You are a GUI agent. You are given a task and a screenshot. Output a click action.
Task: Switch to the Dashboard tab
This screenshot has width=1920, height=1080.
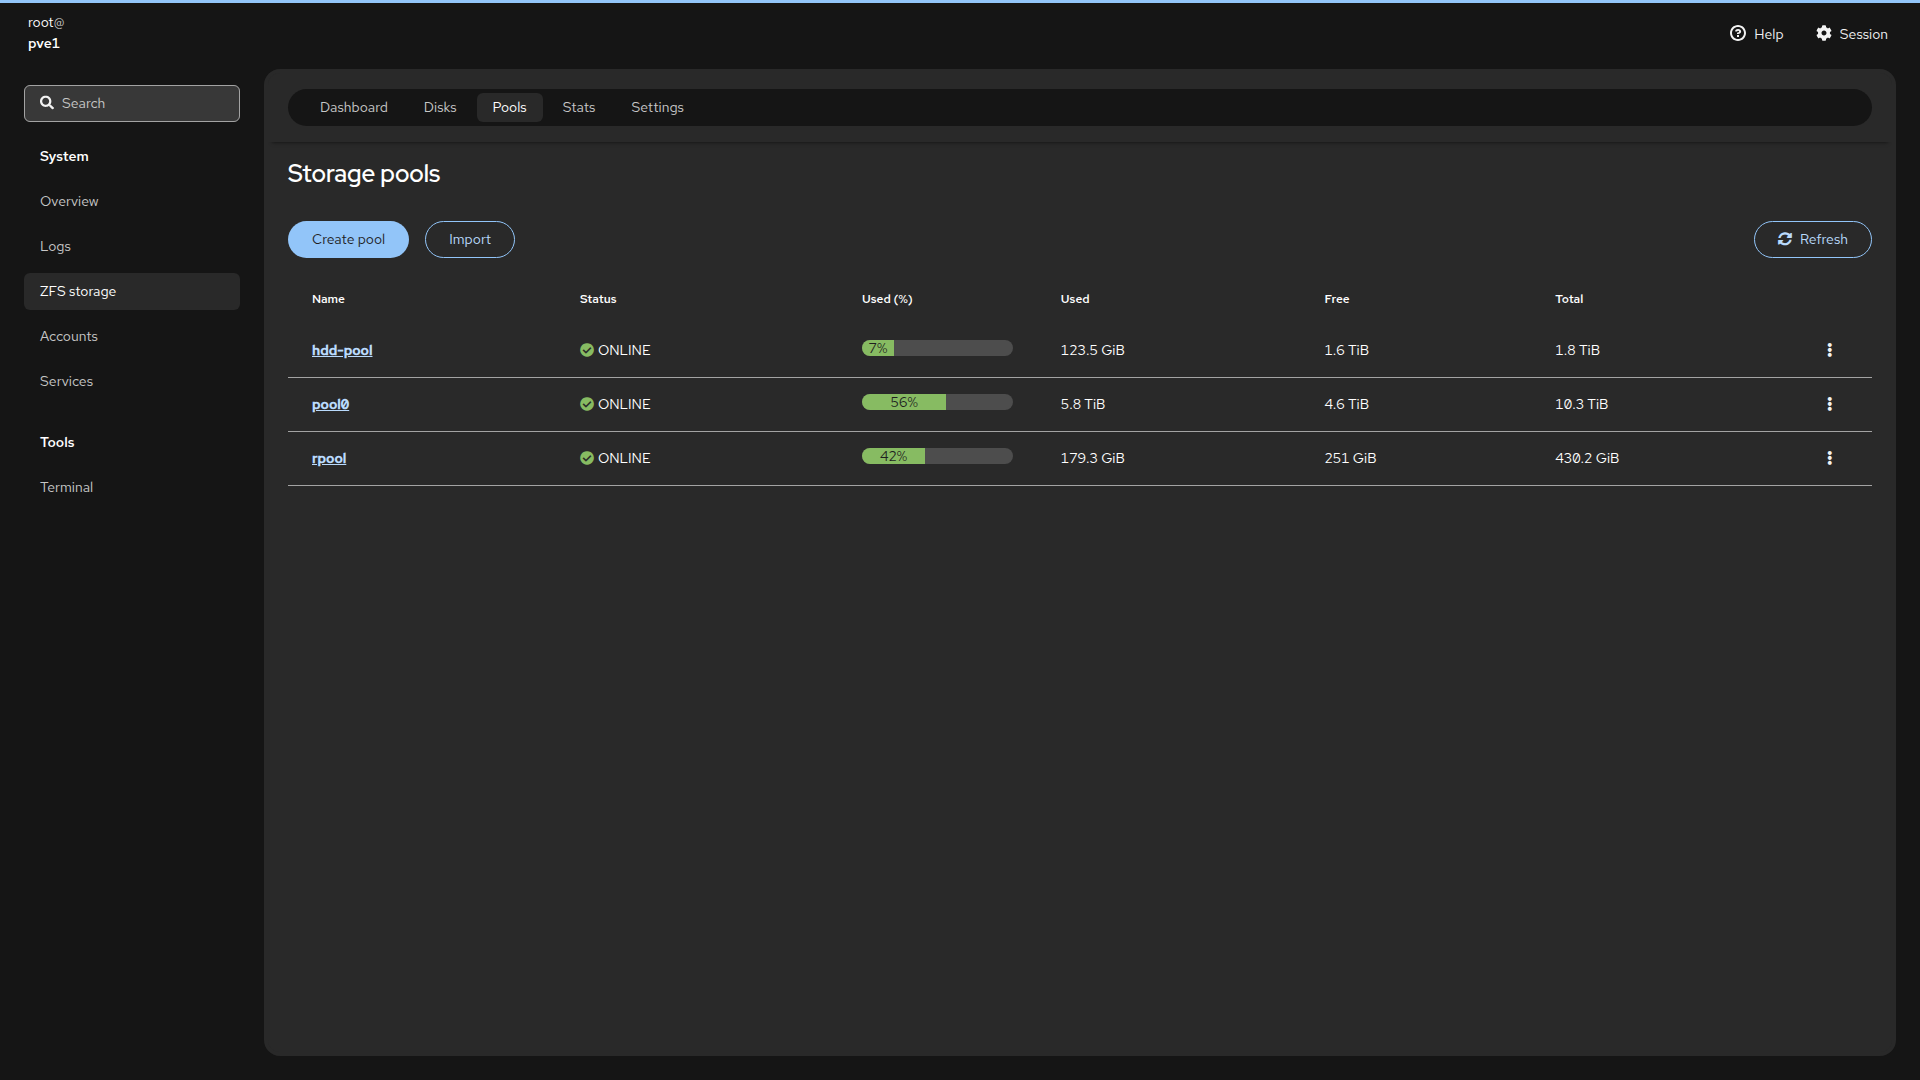(x=353, y=107)
